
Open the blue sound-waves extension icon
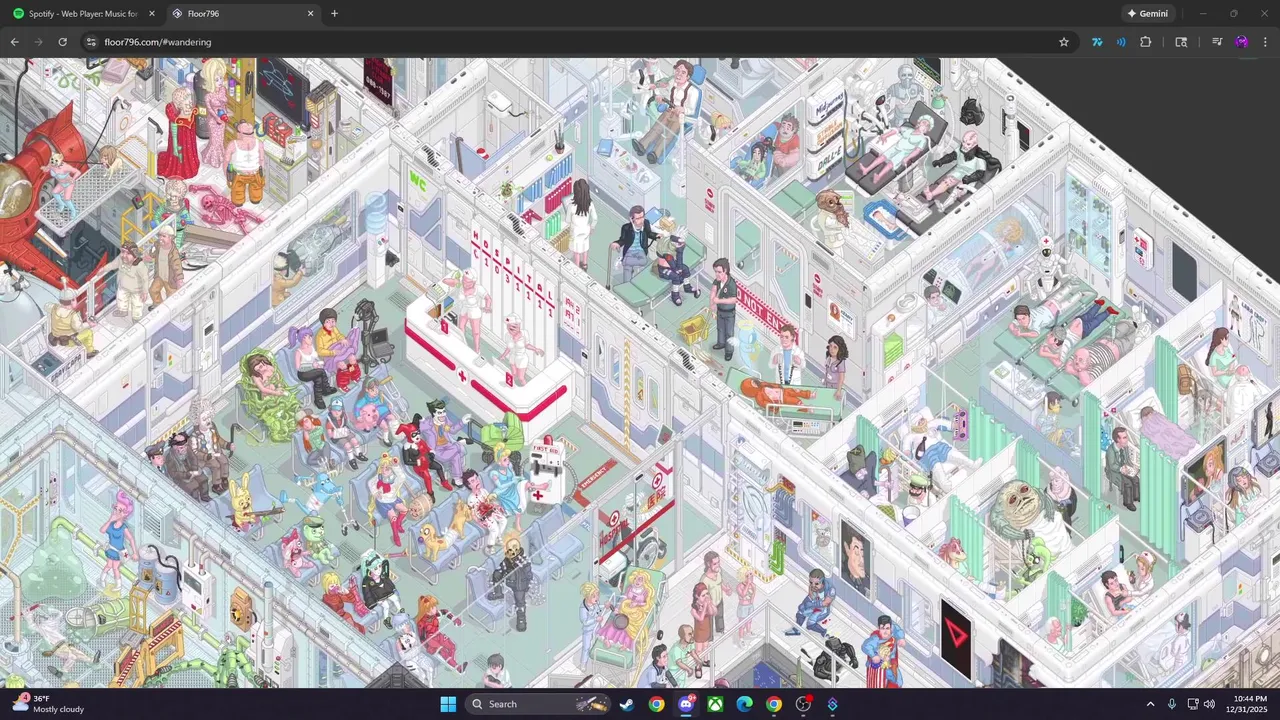pos(1121,42)
